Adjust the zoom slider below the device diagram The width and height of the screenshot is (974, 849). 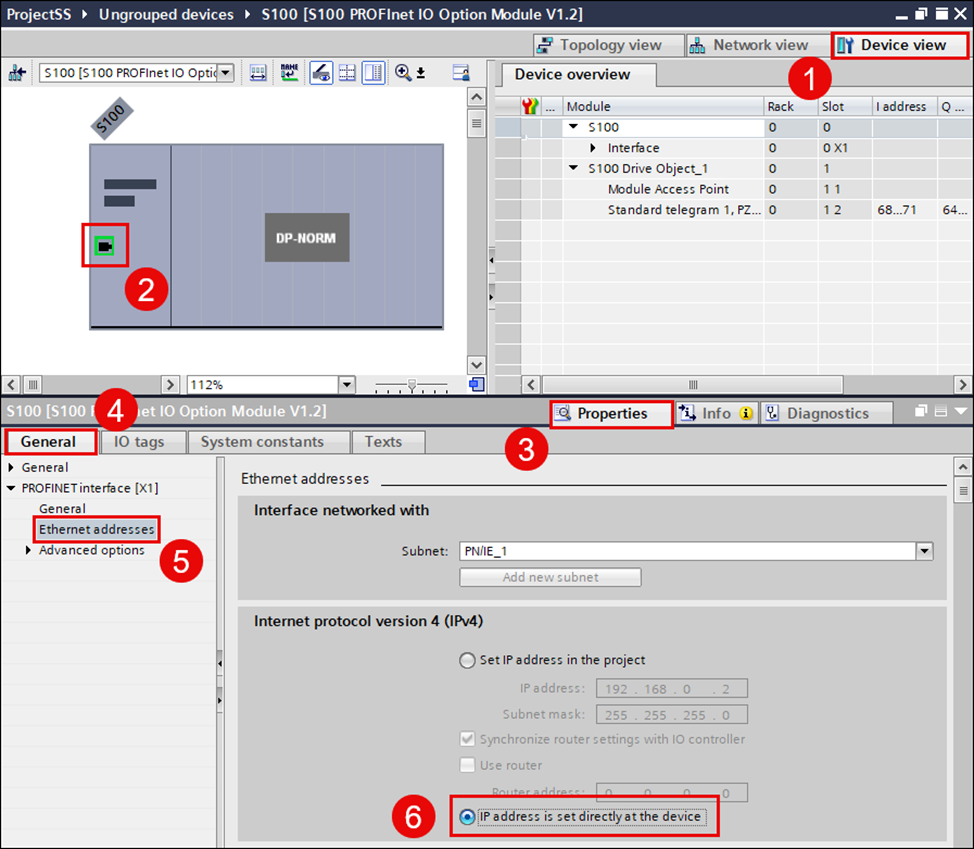tap(411, 384)
